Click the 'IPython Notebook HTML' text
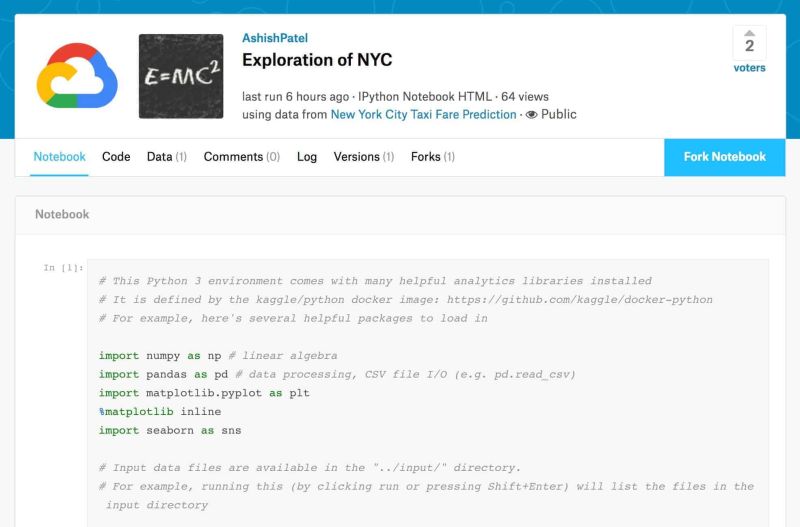The width and height of the screenshot is (800, 527). point(425,96)
